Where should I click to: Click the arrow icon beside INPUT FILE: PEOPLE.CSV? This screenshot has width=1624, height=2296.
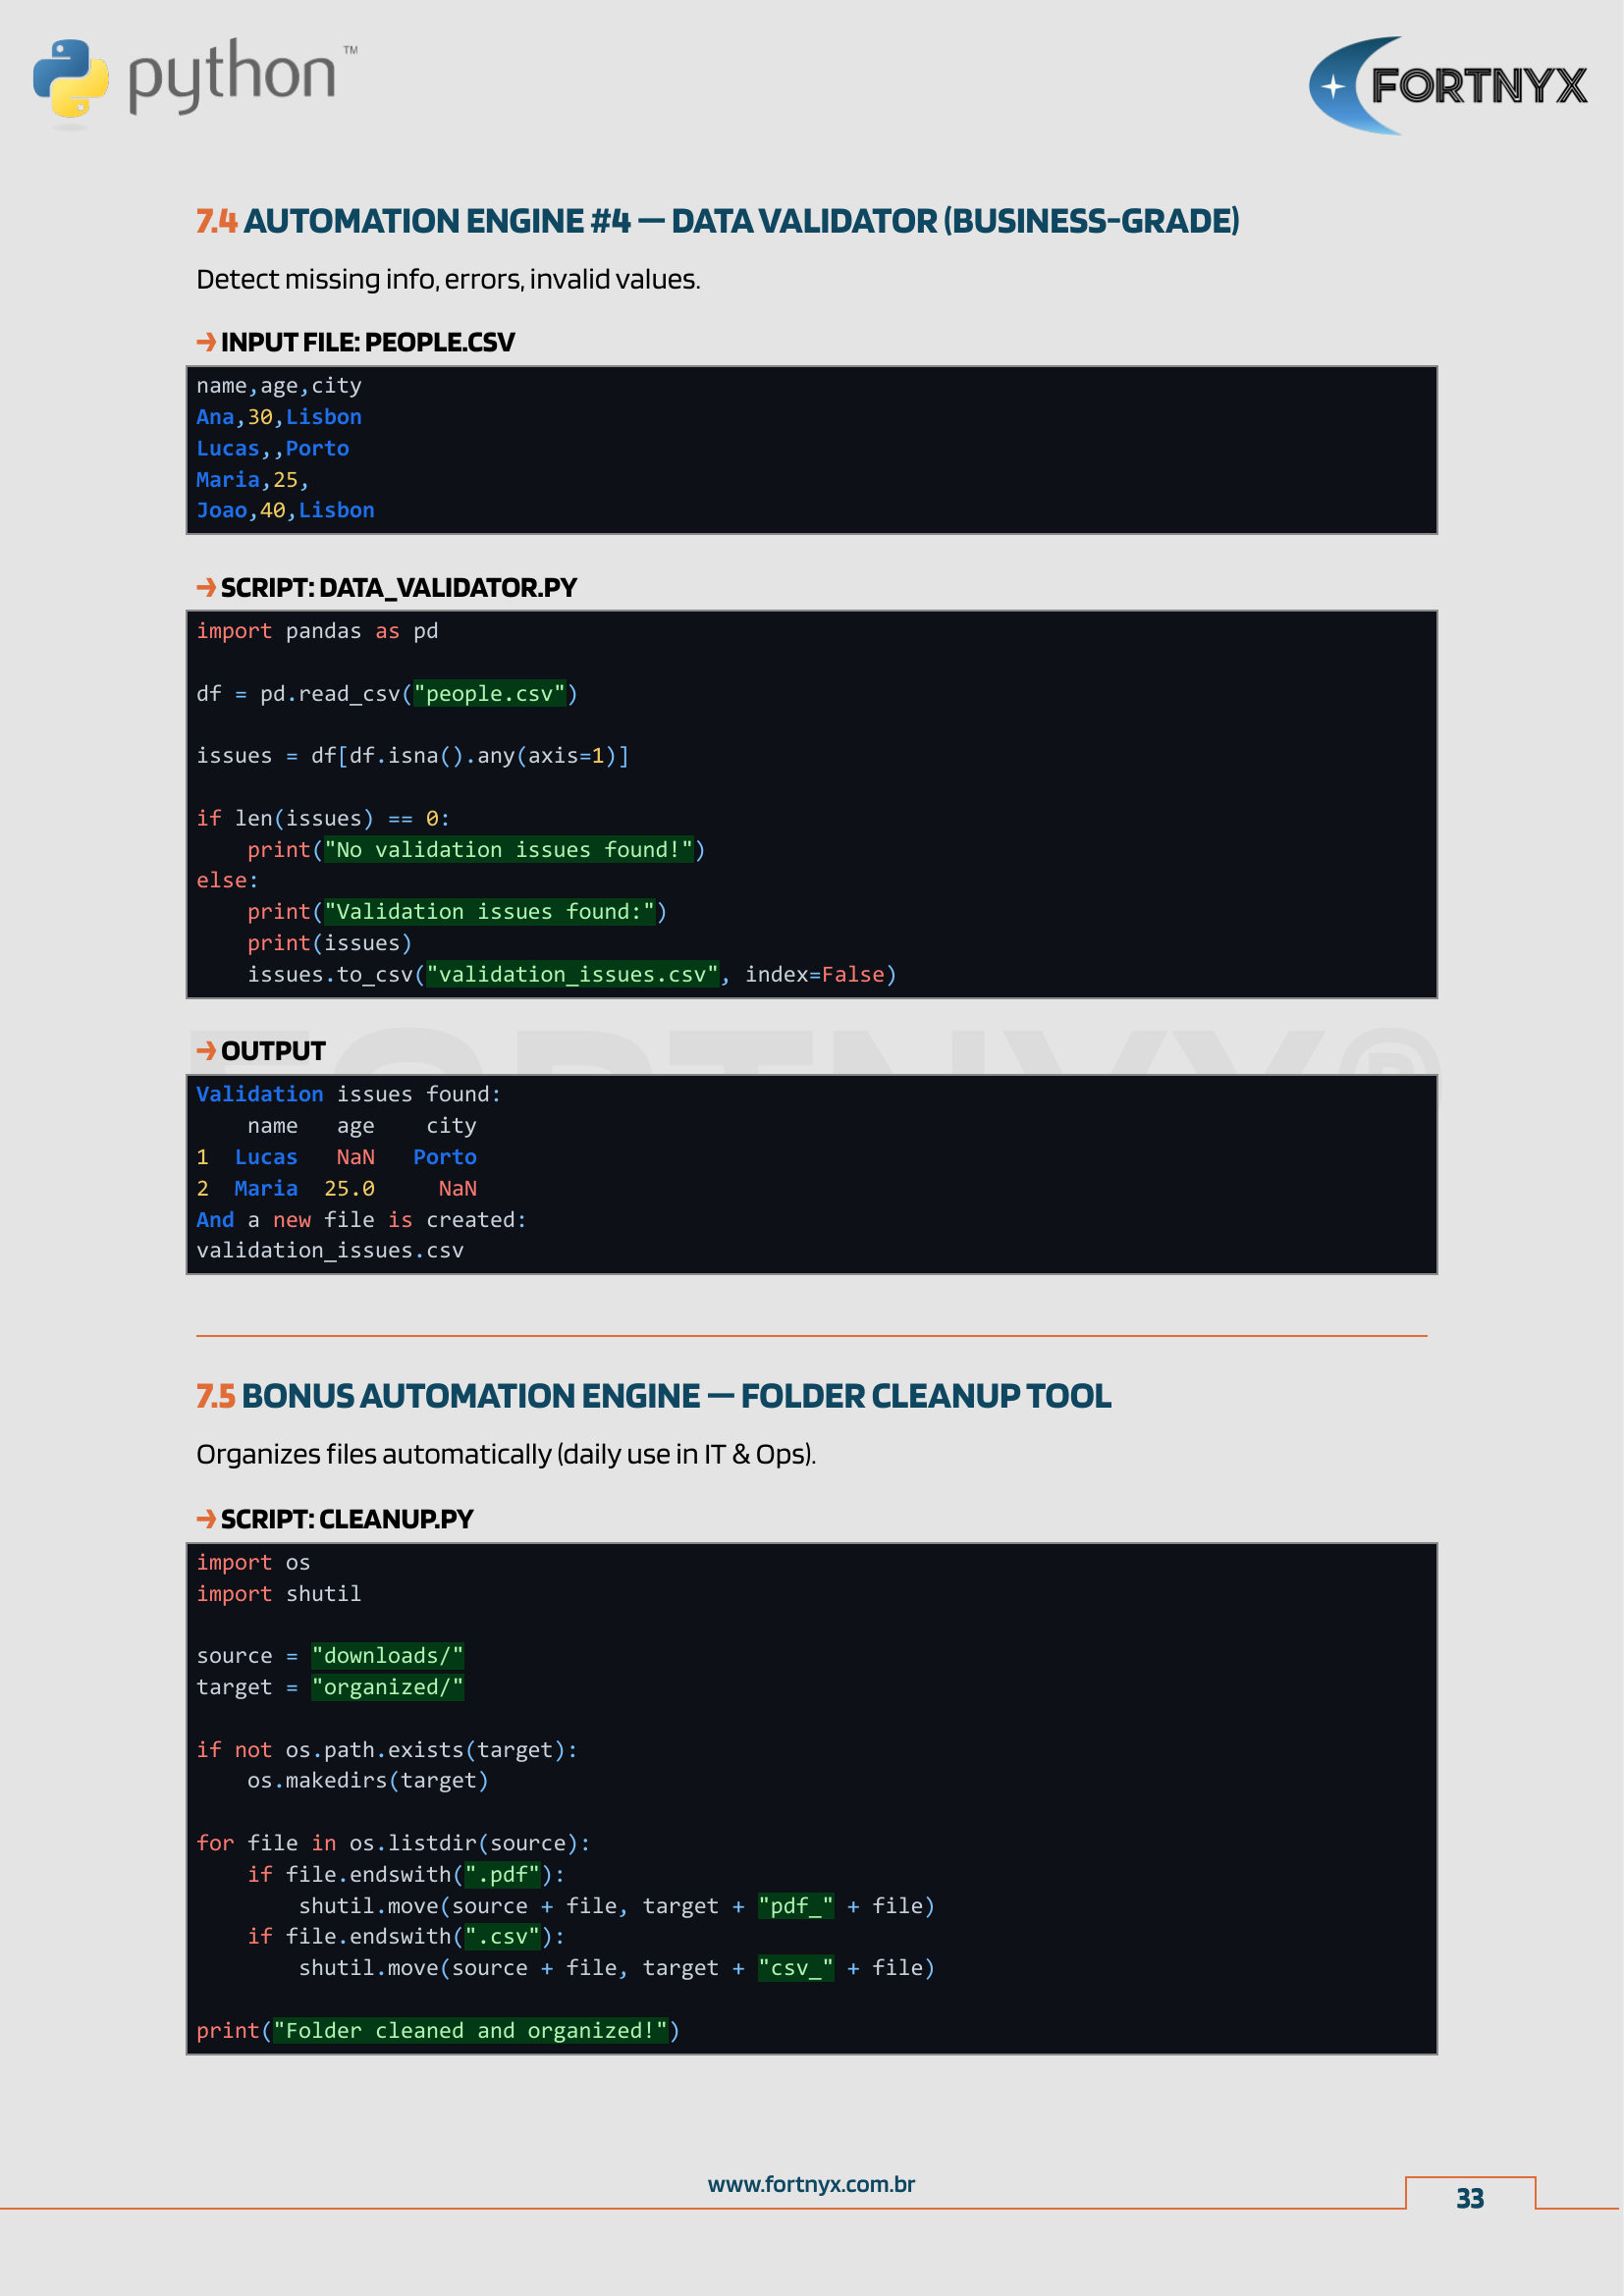click(206, 342)
